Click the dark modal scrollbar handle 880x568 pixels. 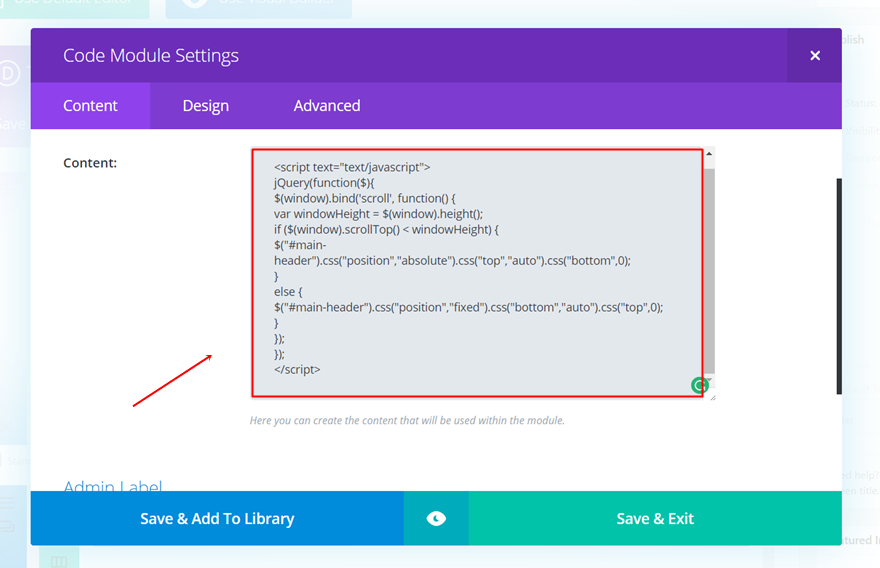click(839, 285)
